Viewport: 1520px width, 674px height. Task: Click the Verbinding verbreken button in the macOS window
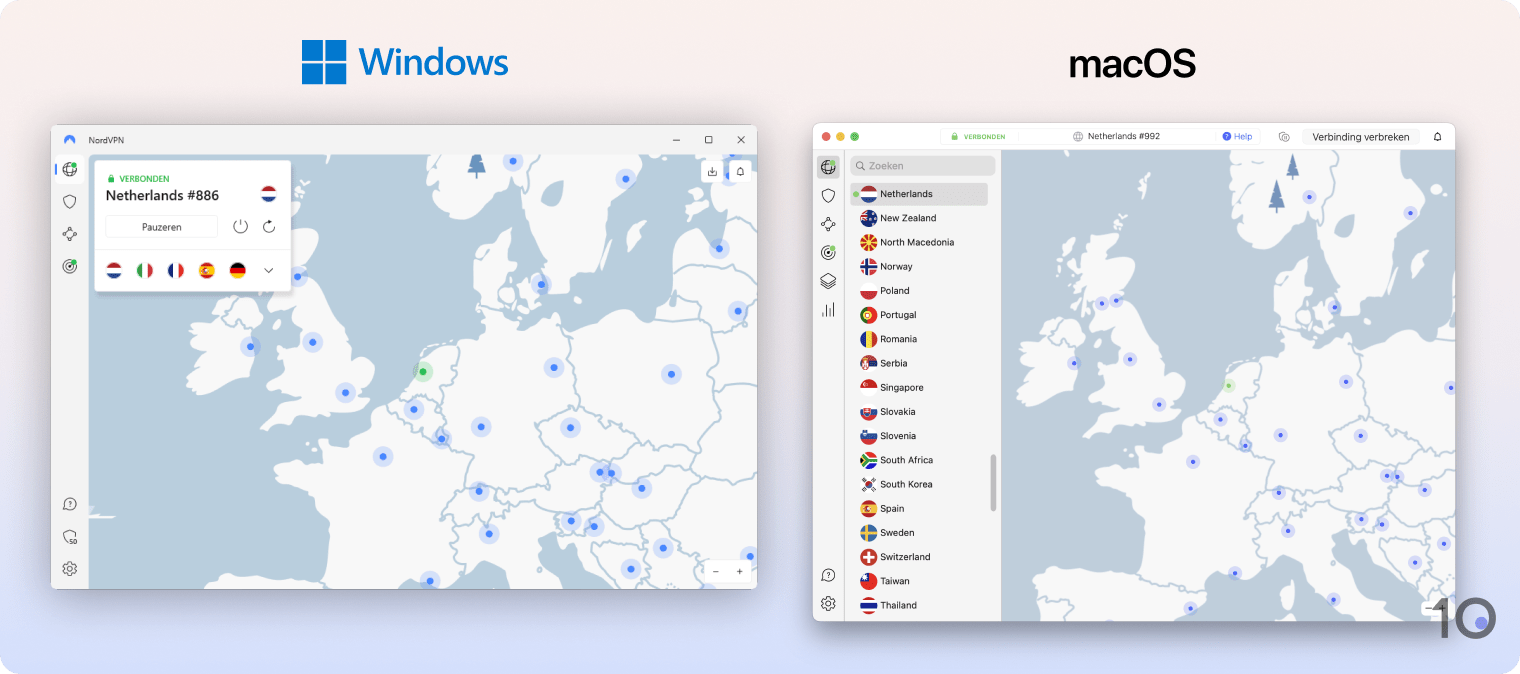click(x=1361, y=137)
